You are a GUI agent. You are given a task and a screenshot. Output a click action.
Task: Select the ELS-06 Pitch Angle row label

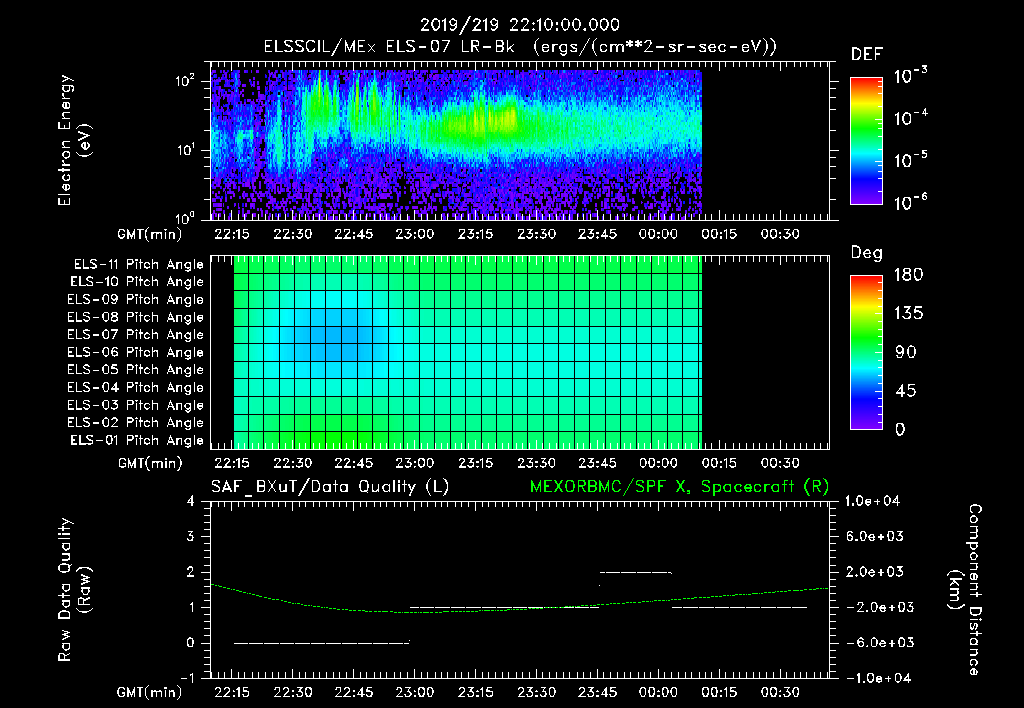tap(135, 352)
